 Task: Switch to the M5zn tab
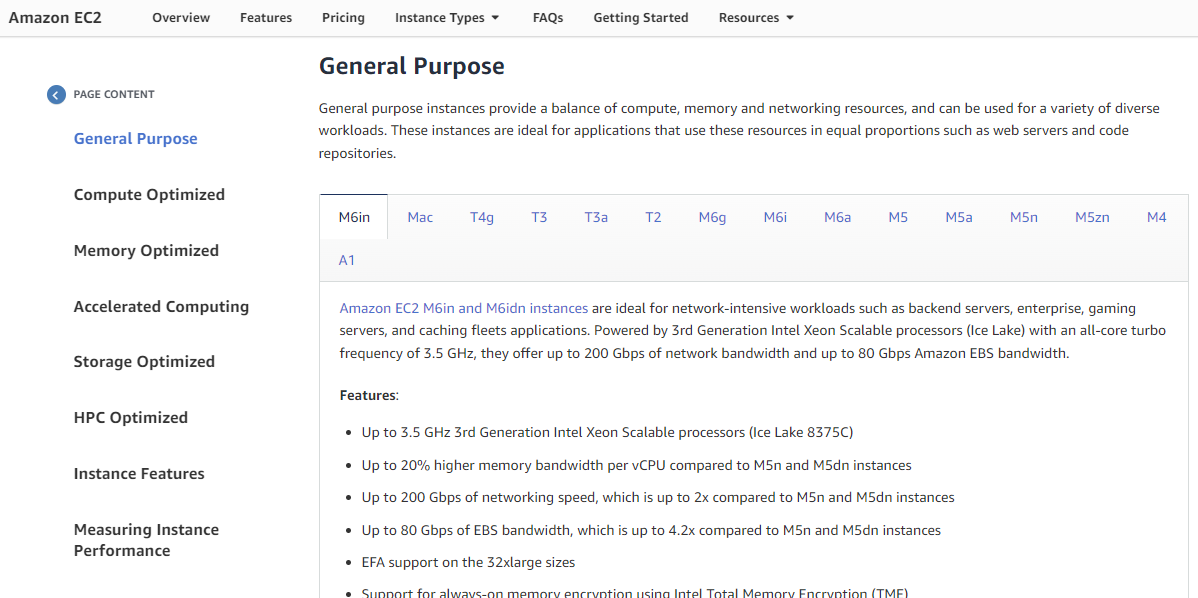[x=1092, y=218]
